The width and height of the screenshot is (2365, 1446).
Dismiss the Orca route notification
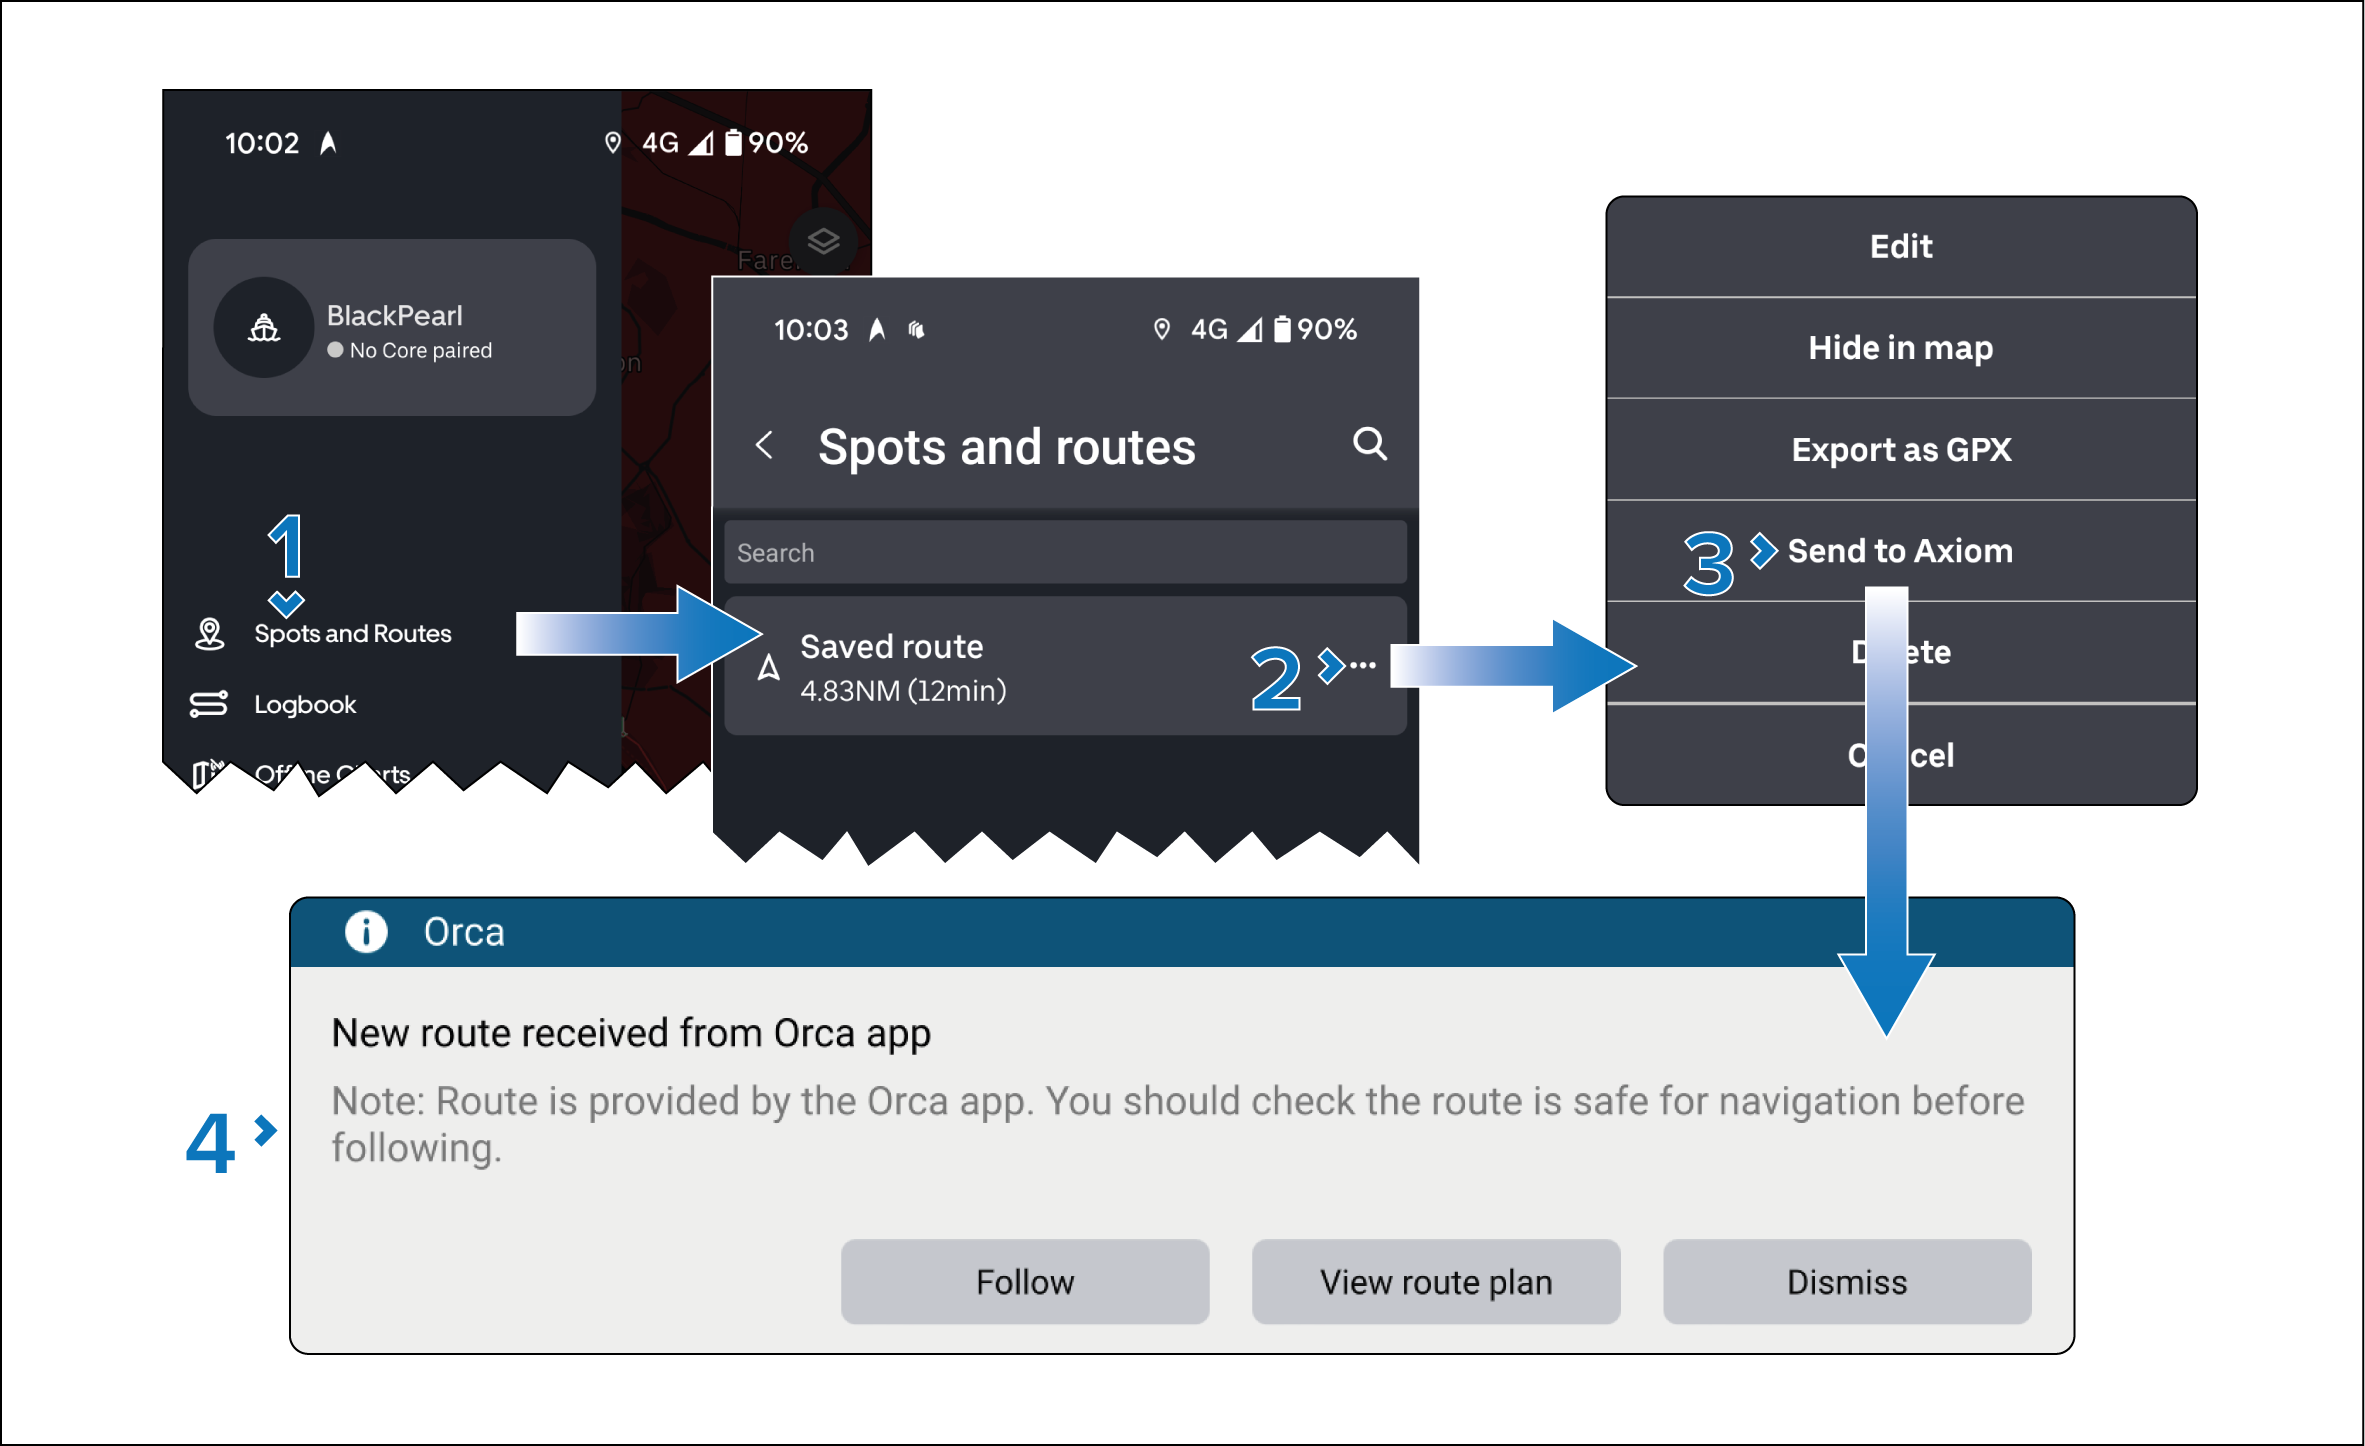1846,1282
